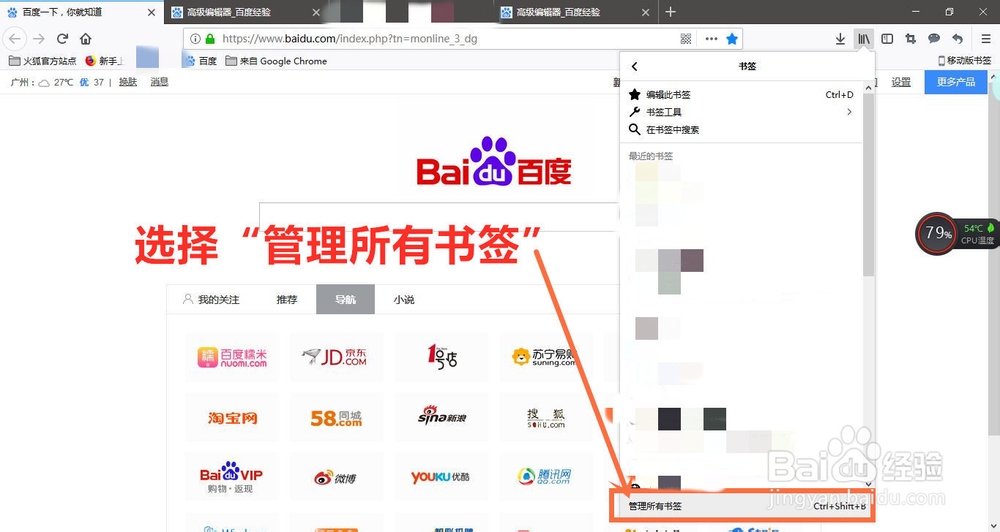
Task: Open 火狐官方站点 bookmark folder
Action: (x=43, y=61)
